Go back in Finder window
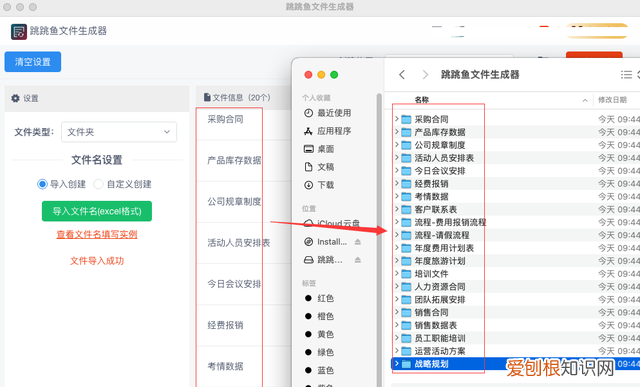Screen dimensions: 640x387 [x=402, y=75]
